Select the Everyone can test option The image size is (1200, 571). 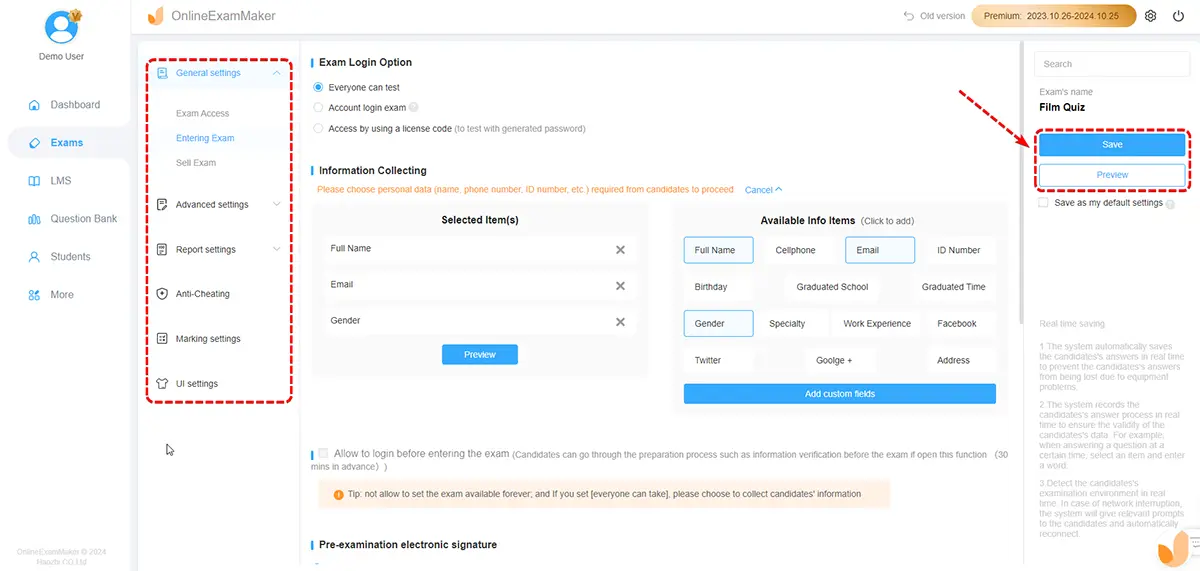point(319,88)
